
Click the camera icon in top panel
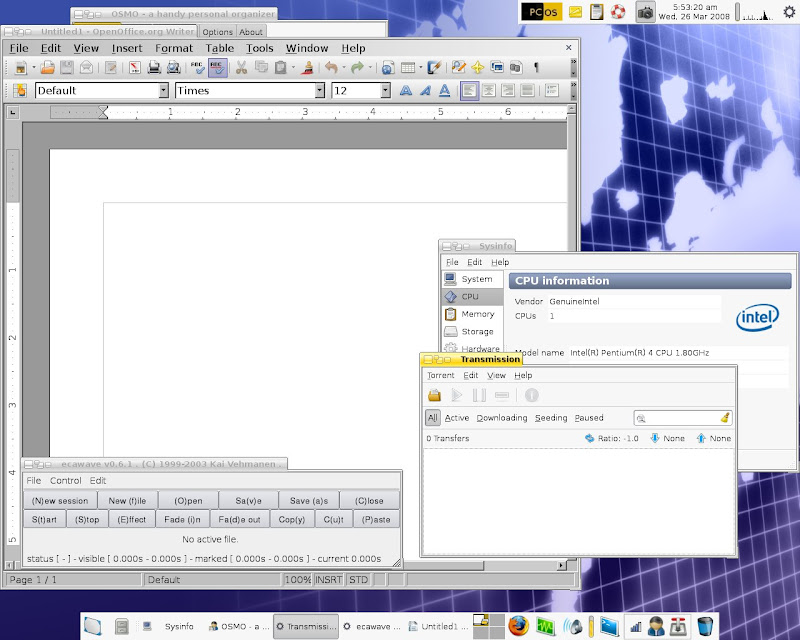645,12
